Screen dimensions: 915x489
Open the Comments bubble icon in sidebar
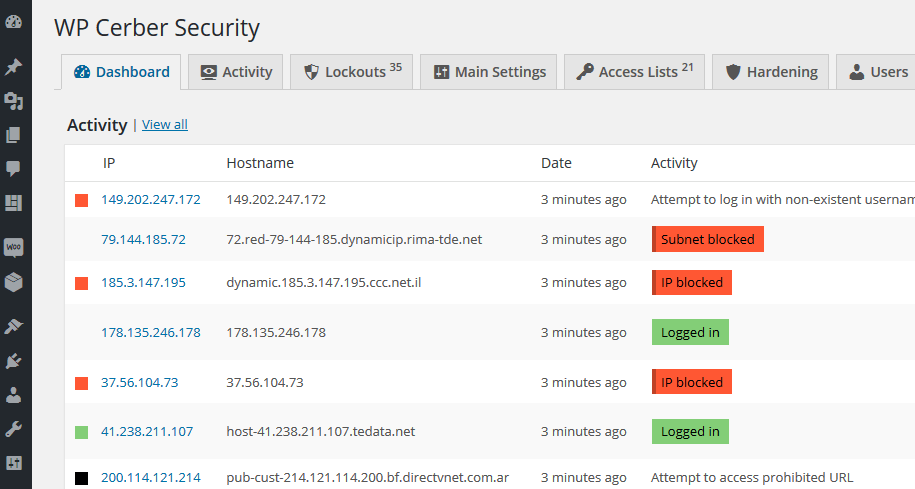tap(13, 169)
